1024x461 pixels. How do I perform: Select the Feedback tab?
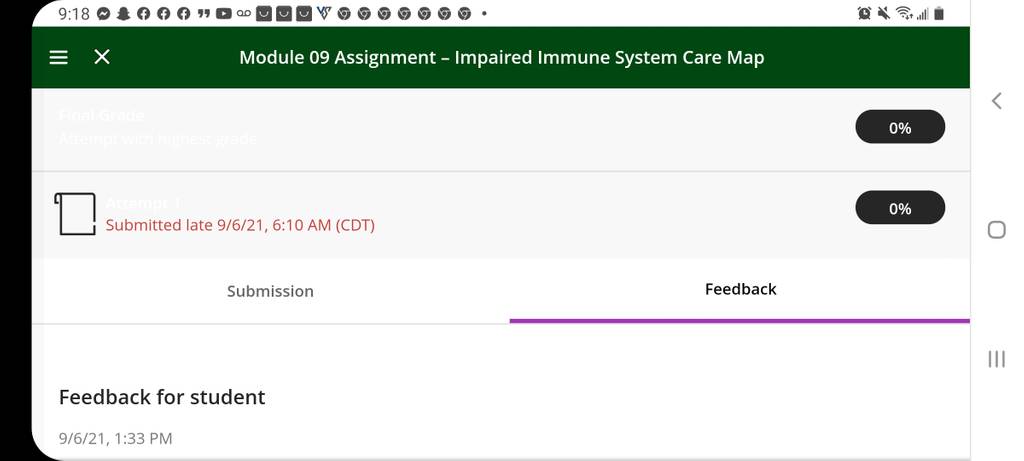[x=740, y=290]
